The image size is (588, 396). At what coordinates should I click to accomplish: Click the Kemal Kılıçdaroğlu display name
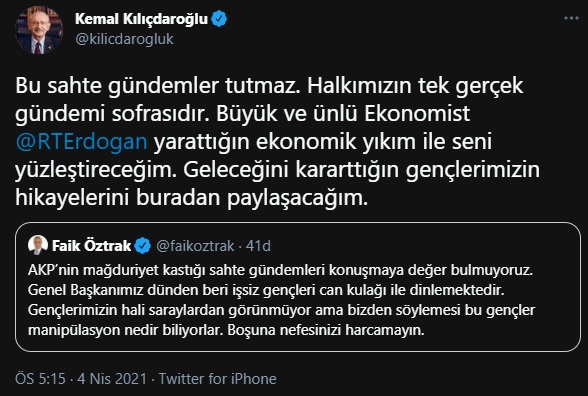[141, 19]
